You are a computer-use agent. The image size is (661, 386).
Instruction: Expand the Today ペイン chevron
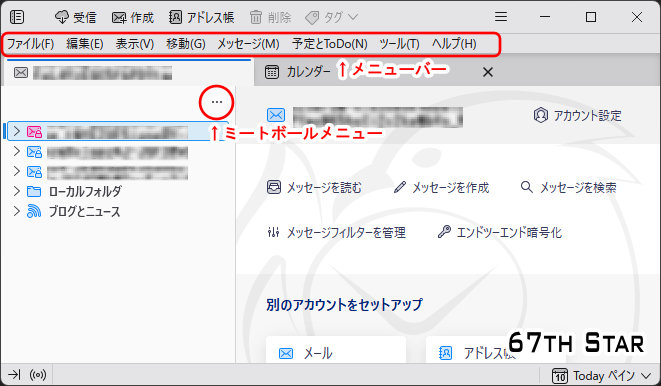click(x=646, y=375)
